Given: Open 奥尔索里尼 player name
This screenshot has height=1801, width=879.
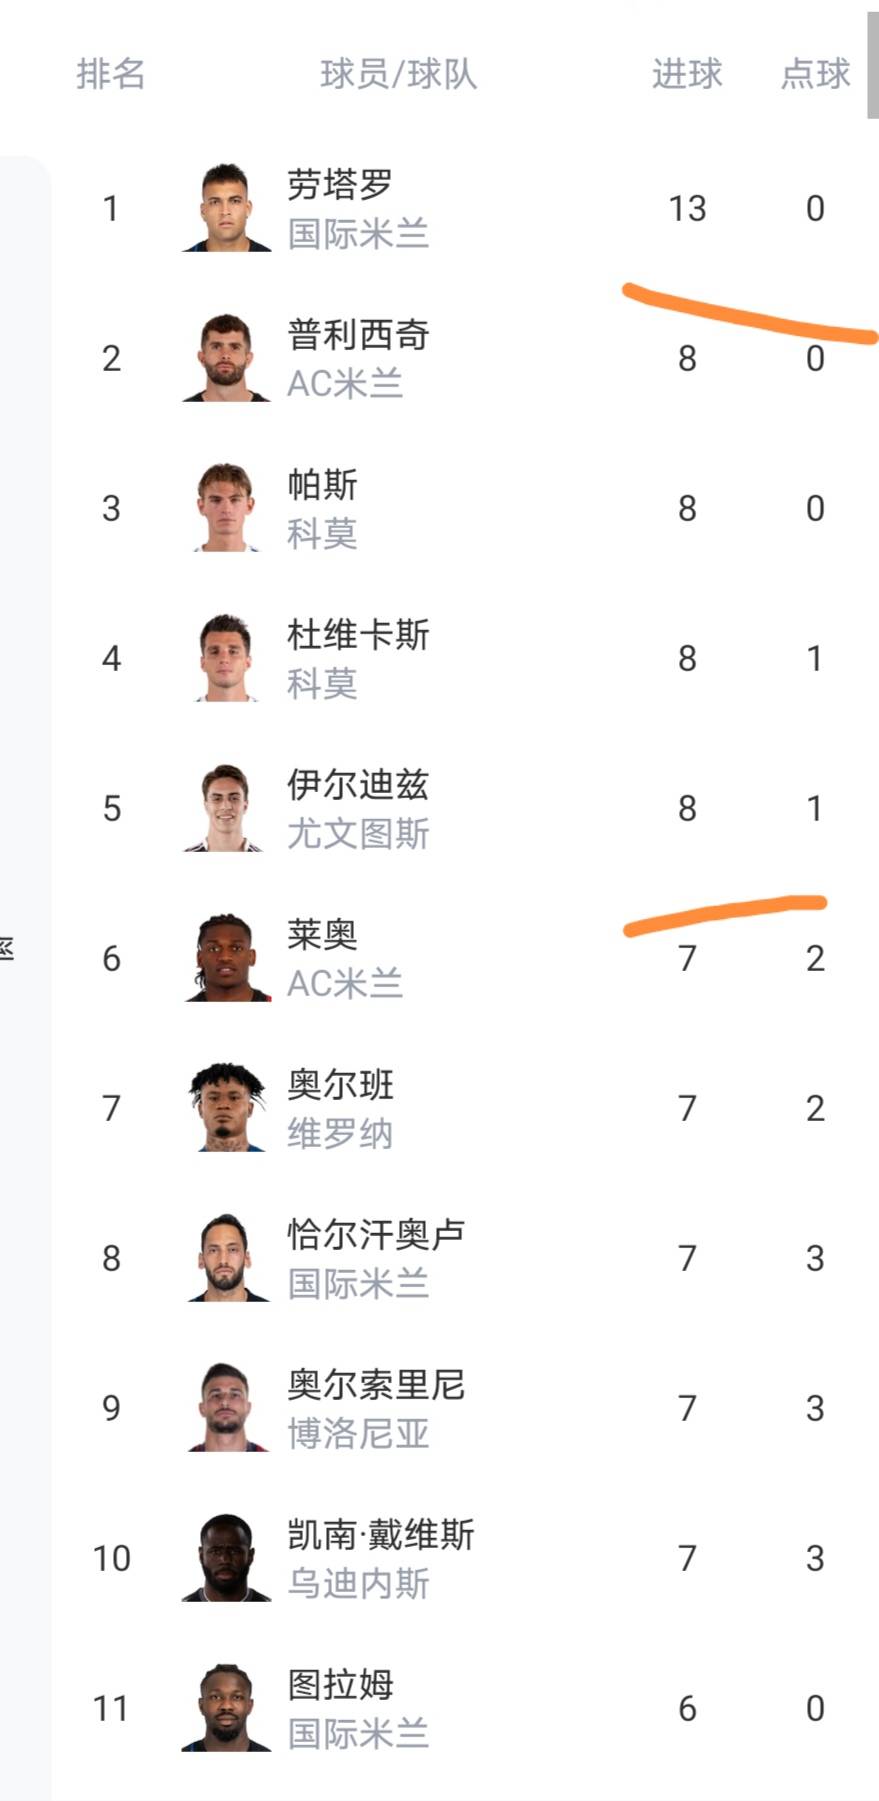Looking at the screenshot, I should coord(376,1384).
